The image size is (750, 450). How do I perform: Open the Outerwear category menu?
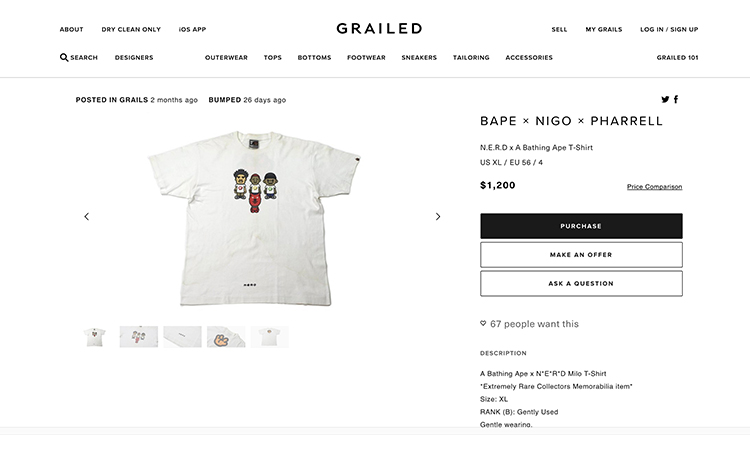coord(226,58)
